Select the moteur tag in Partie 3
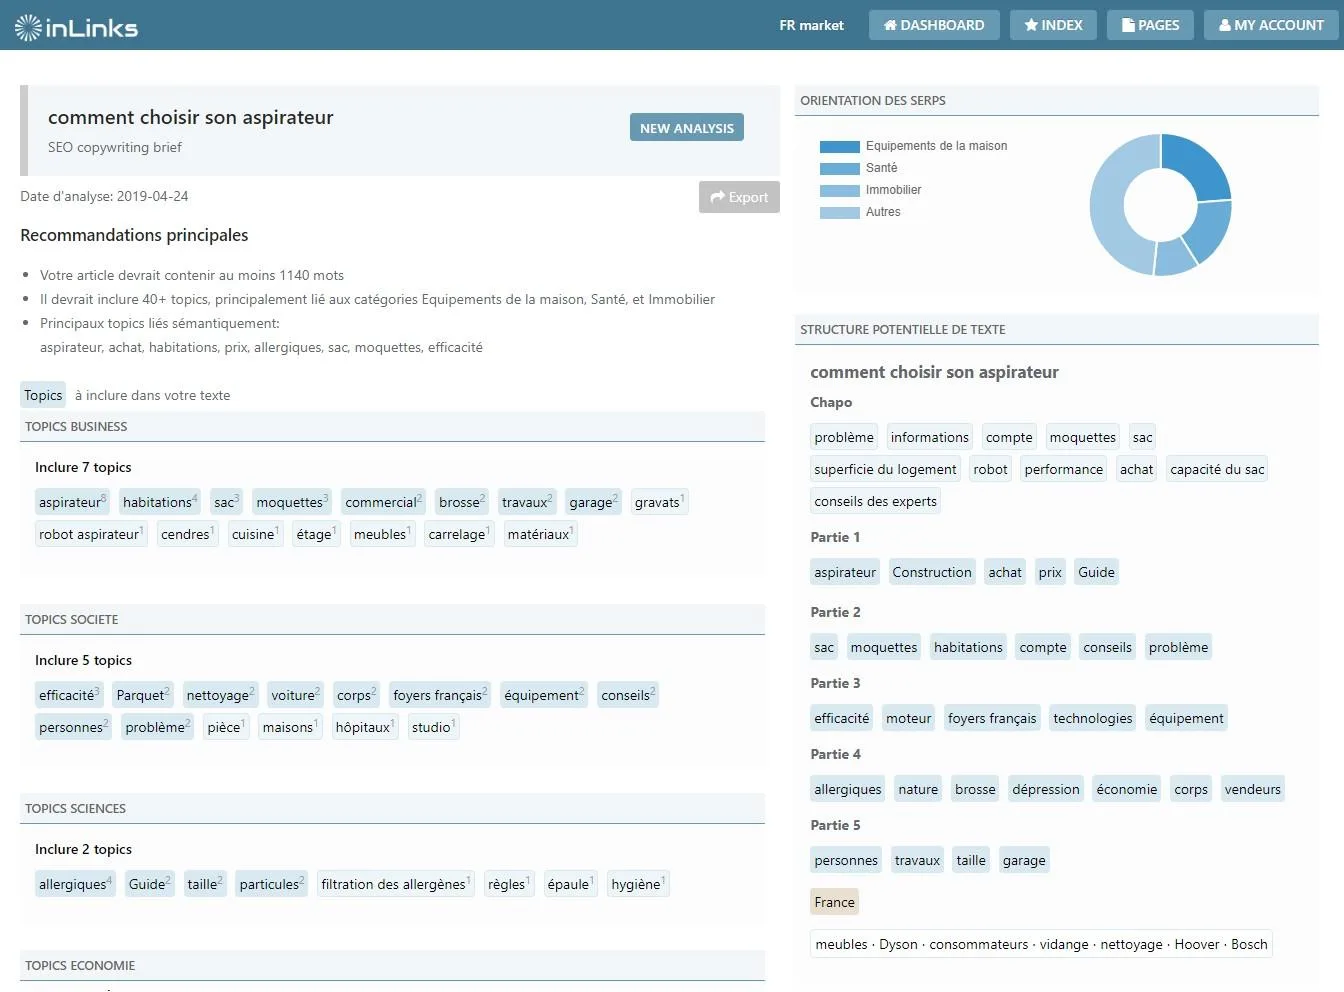Screen dimensions: 1344x992 point(908,718)
